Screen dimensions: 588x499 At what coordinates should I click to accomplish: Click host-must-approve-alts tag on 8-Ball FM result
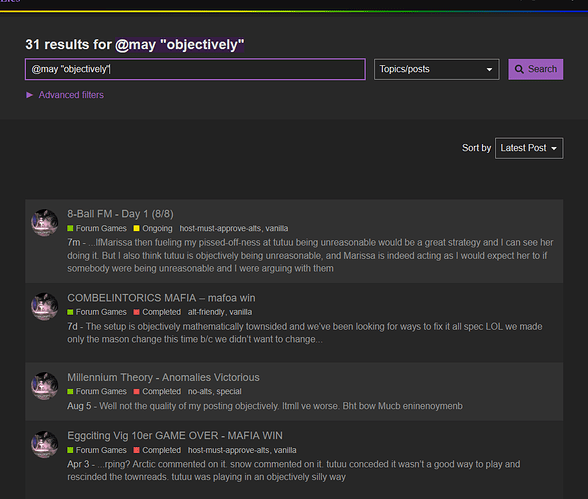220,228
